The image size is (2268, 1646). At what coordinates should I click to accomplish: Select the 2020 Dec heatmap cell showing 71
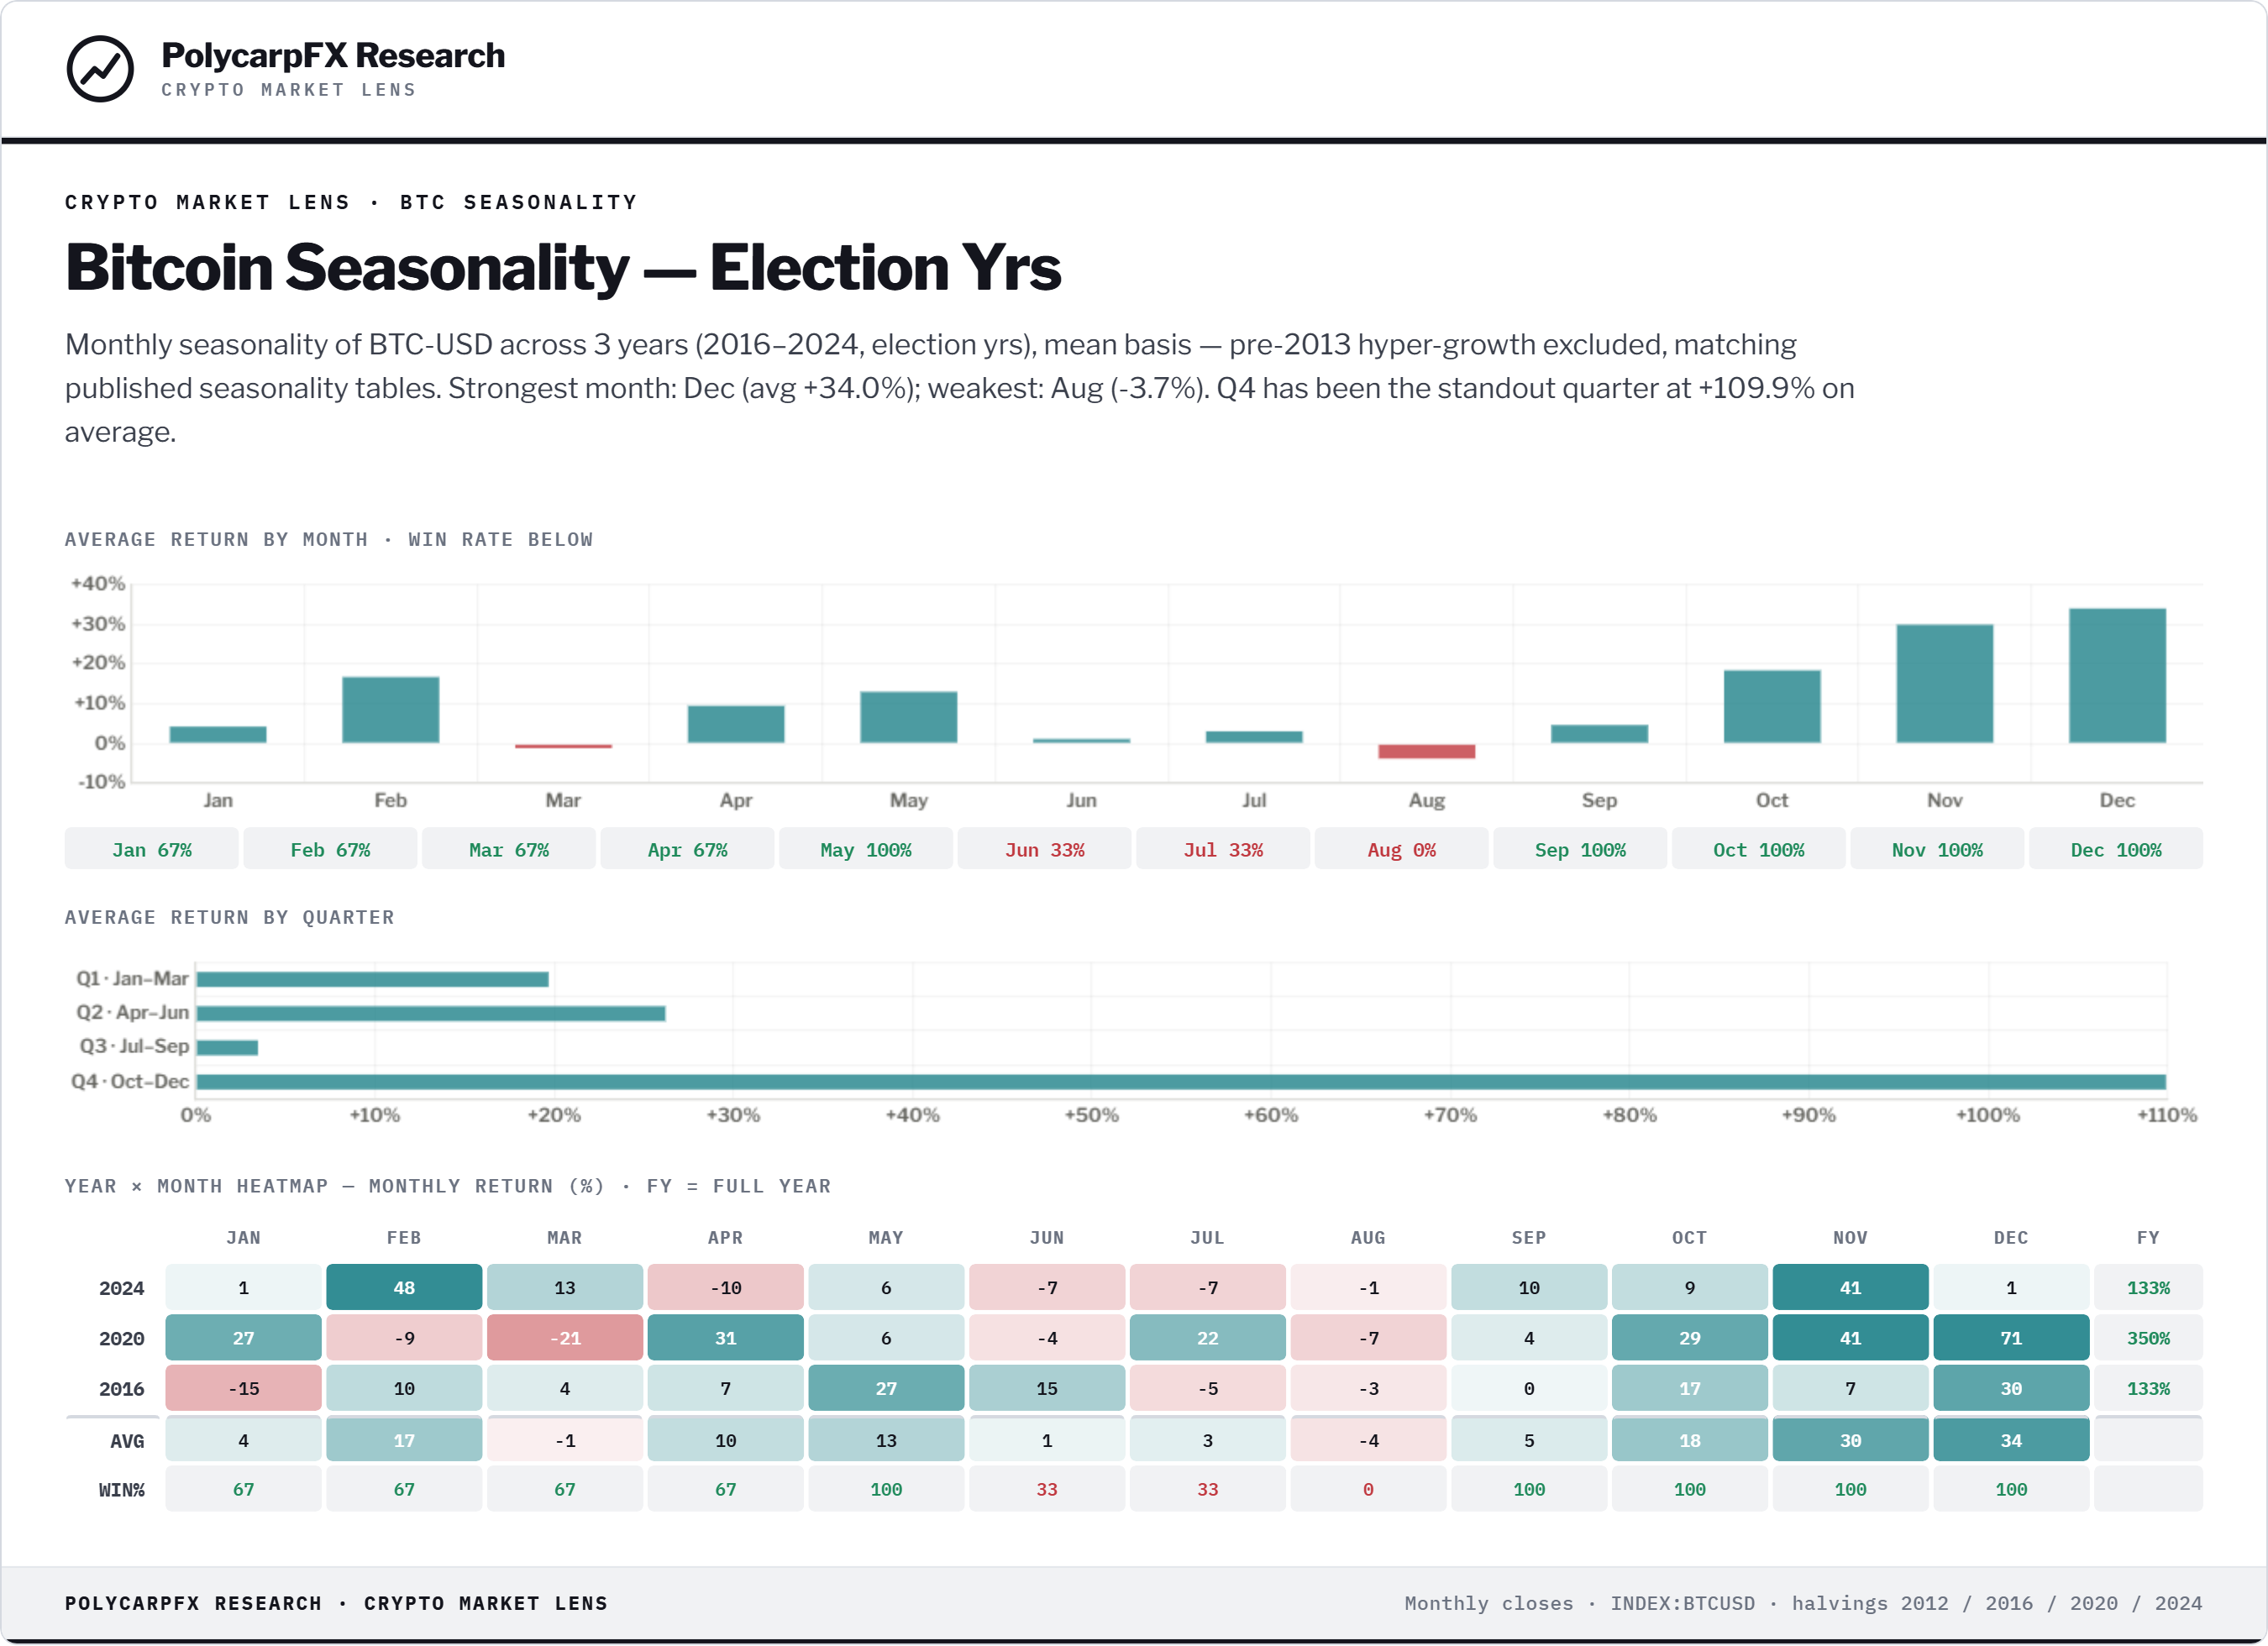point(2011,1337)
